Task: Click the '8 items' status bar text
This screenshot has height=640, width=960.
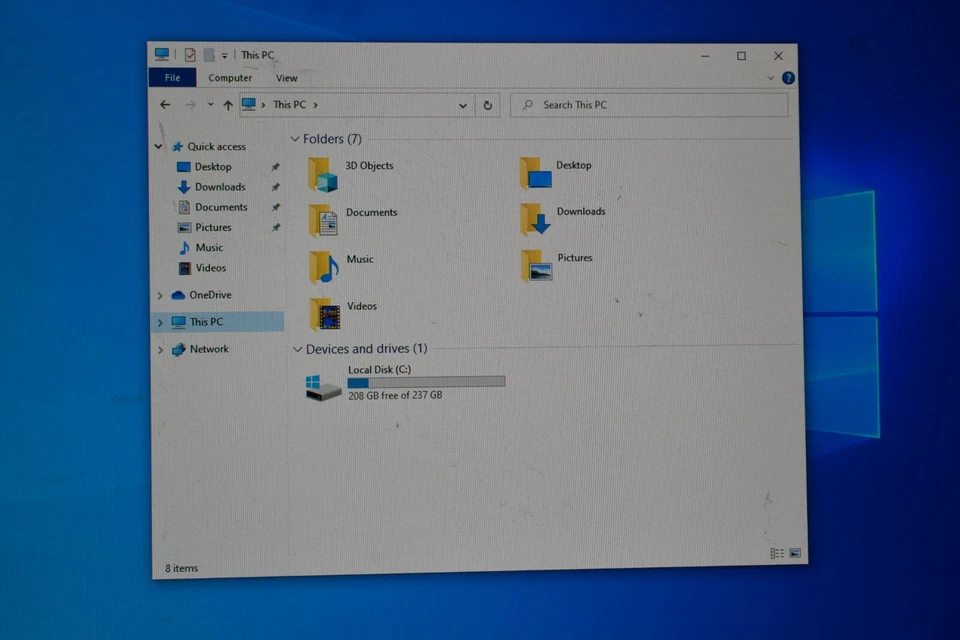Action: (181, 568)
